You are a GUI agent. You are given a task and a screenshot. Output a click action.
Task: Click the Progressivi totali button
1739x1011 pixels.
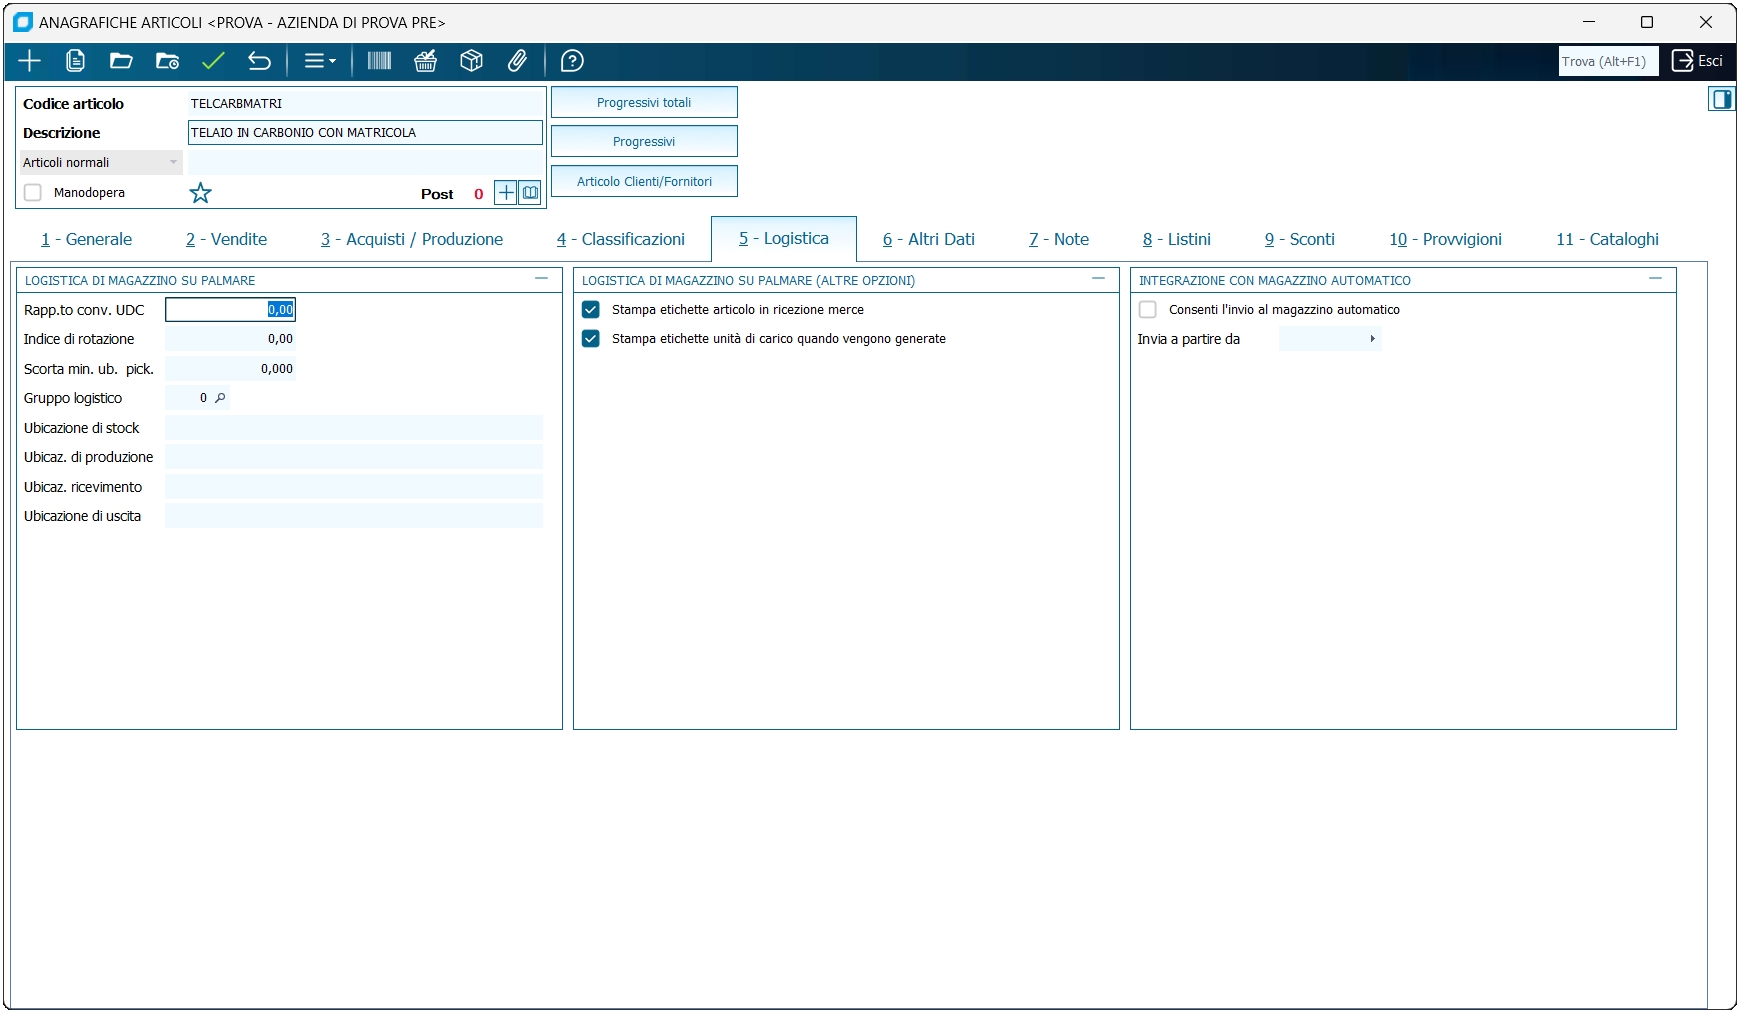644,102
